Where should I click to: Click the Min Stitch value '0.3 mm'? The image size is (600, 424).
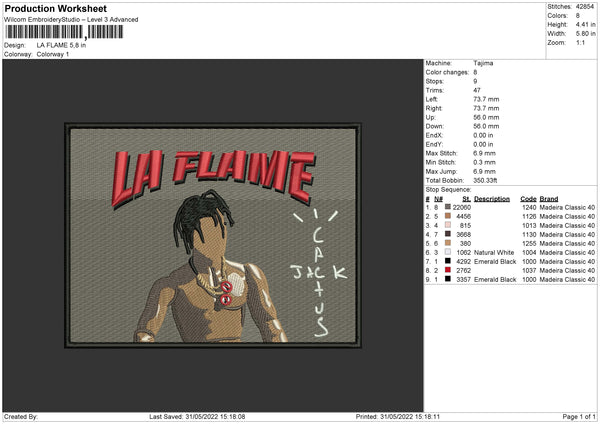tap(484, 162)
